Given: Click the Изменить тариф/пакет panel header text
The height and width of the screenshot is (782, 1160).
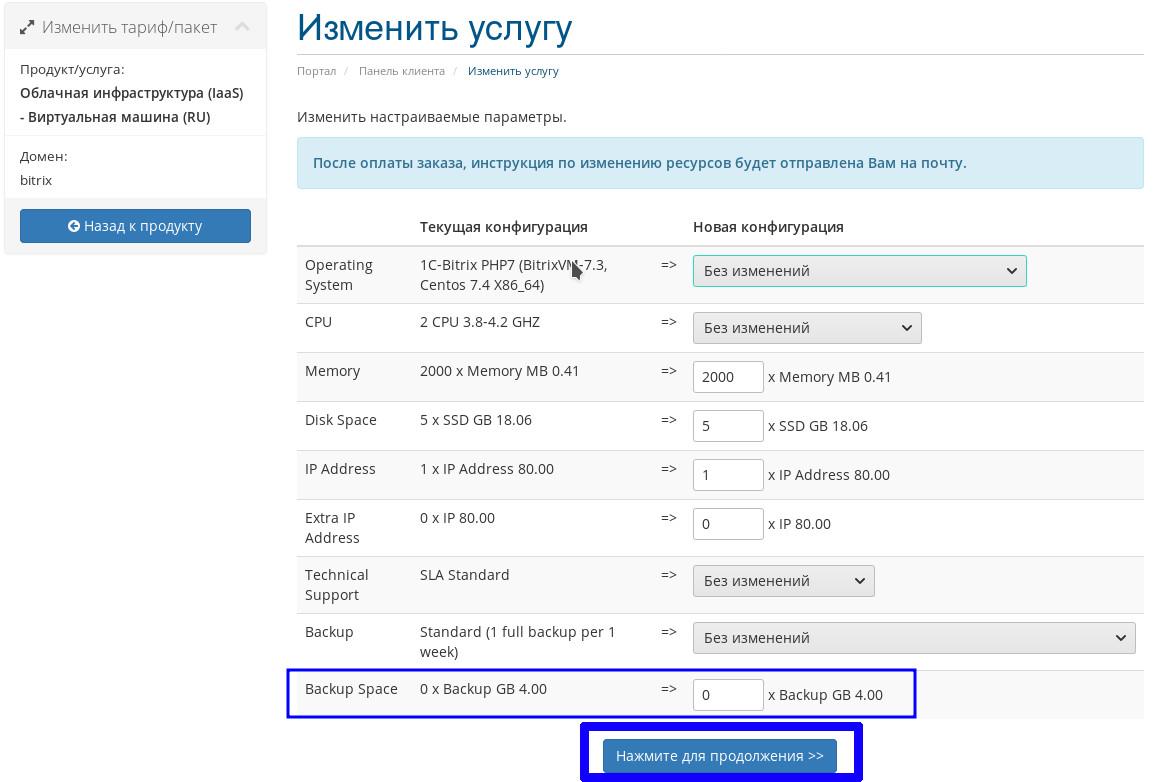Looking at the screenshot, I should [129, 27].
